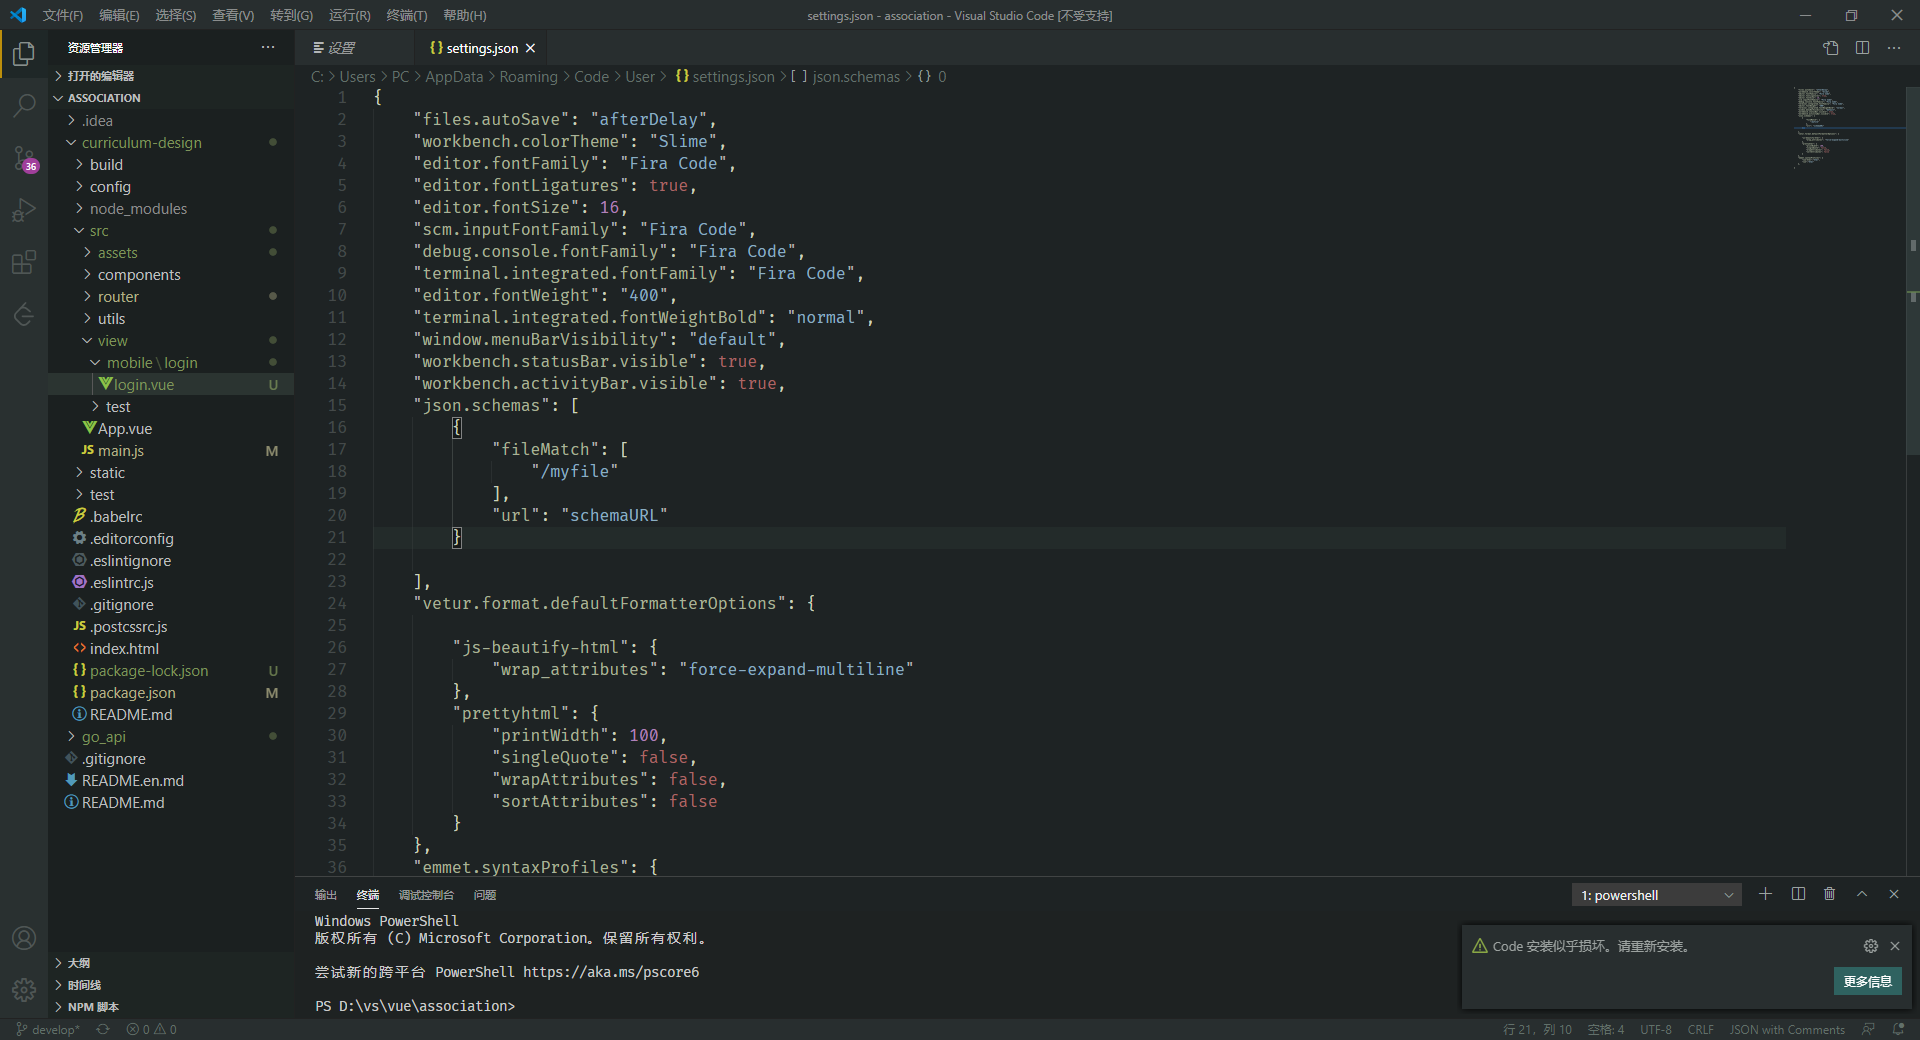Click the feedback icon in status bar

point(1868,1029)
